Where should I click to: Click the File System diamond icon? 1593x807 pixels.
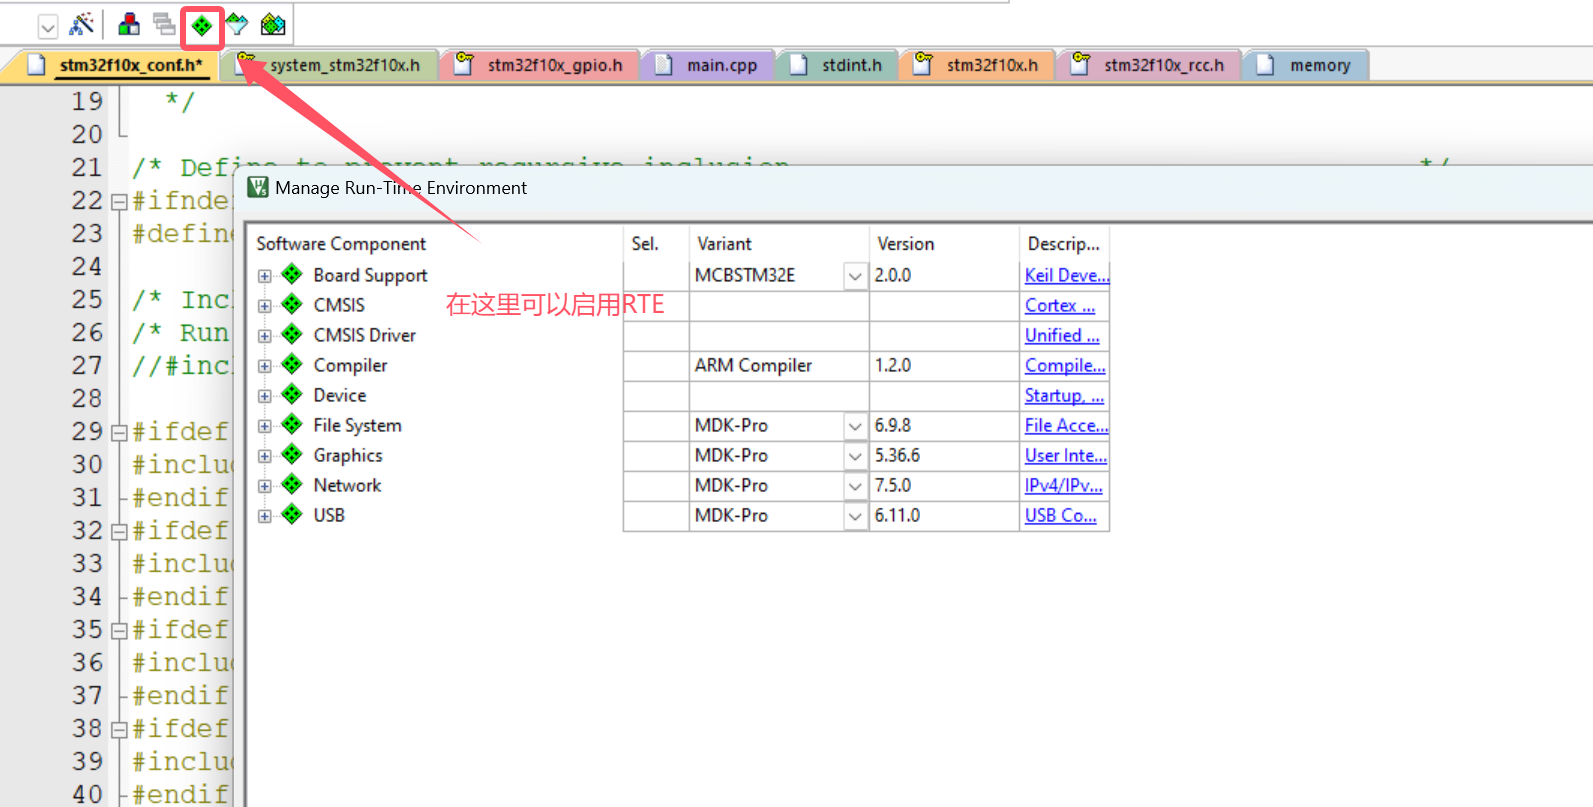[292, 424]
